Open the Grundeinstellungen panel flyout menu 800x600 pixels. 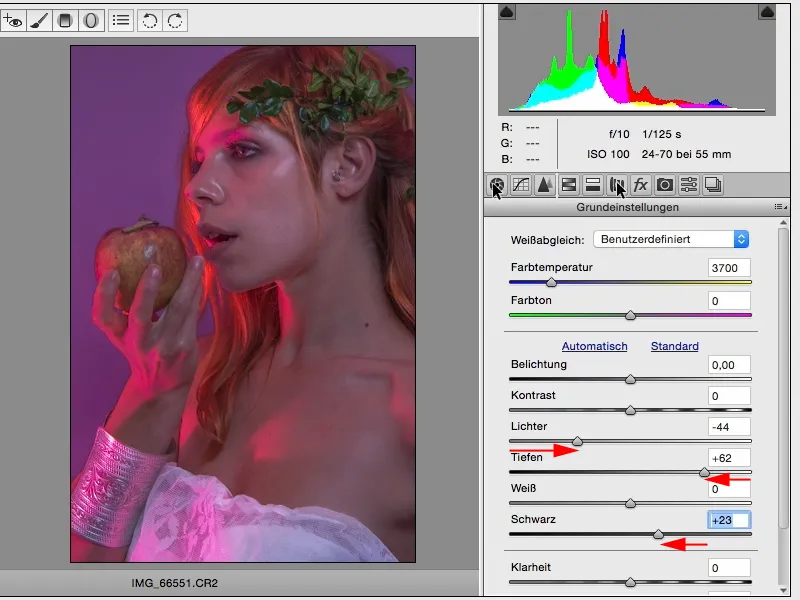(x=780, y=207)
